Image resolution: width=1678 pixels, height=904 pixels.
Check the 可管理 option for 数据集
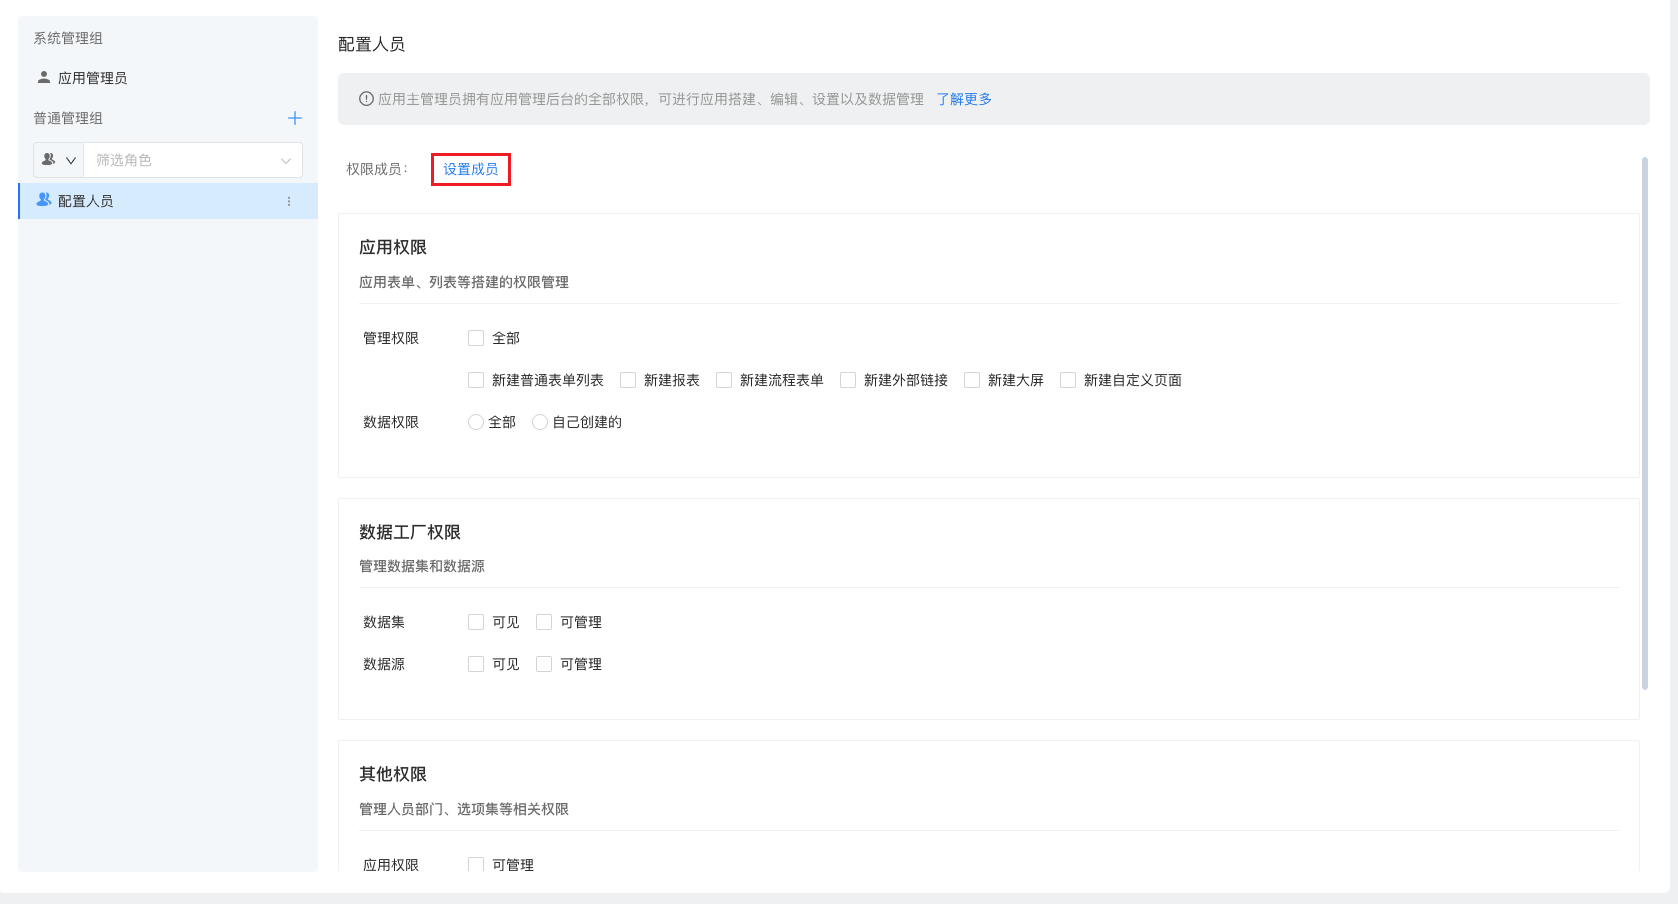coord(543,621)
